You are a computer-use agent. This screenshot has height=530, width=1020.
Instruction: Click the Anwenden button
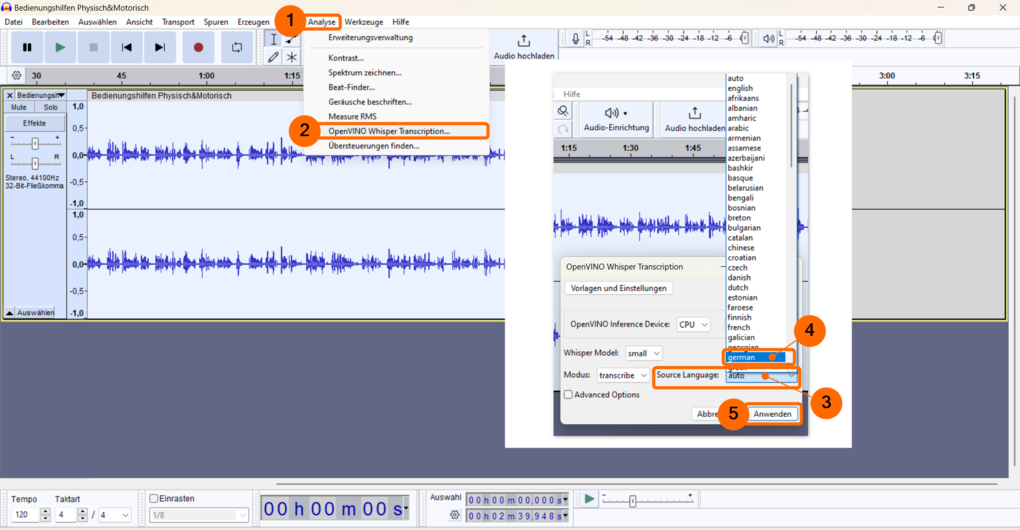click(772, 414)
